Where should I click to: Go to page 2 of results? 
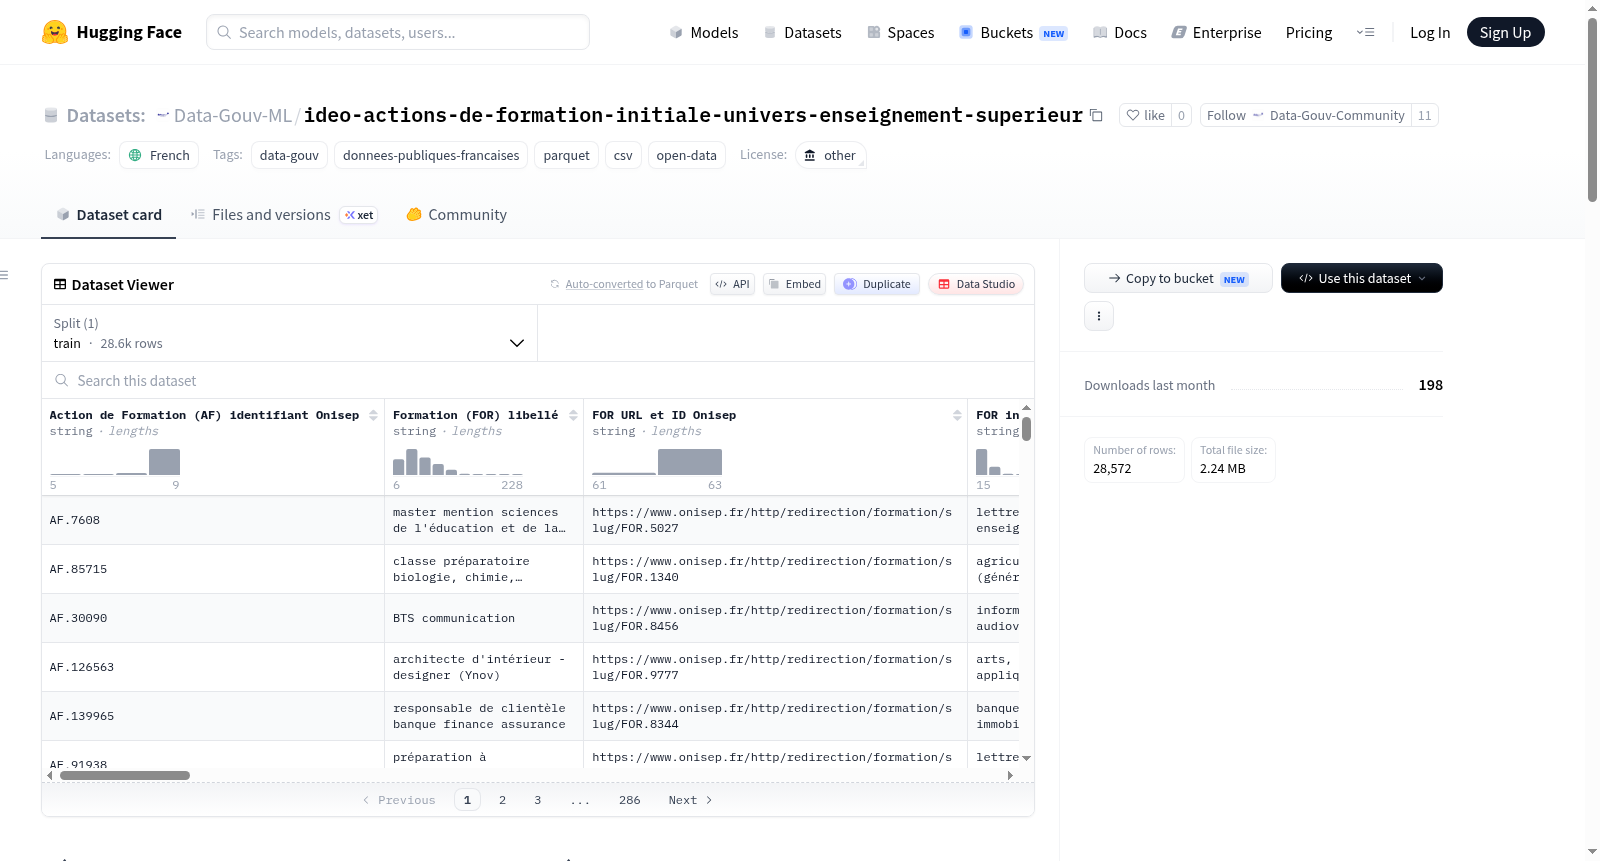[502, 800]
